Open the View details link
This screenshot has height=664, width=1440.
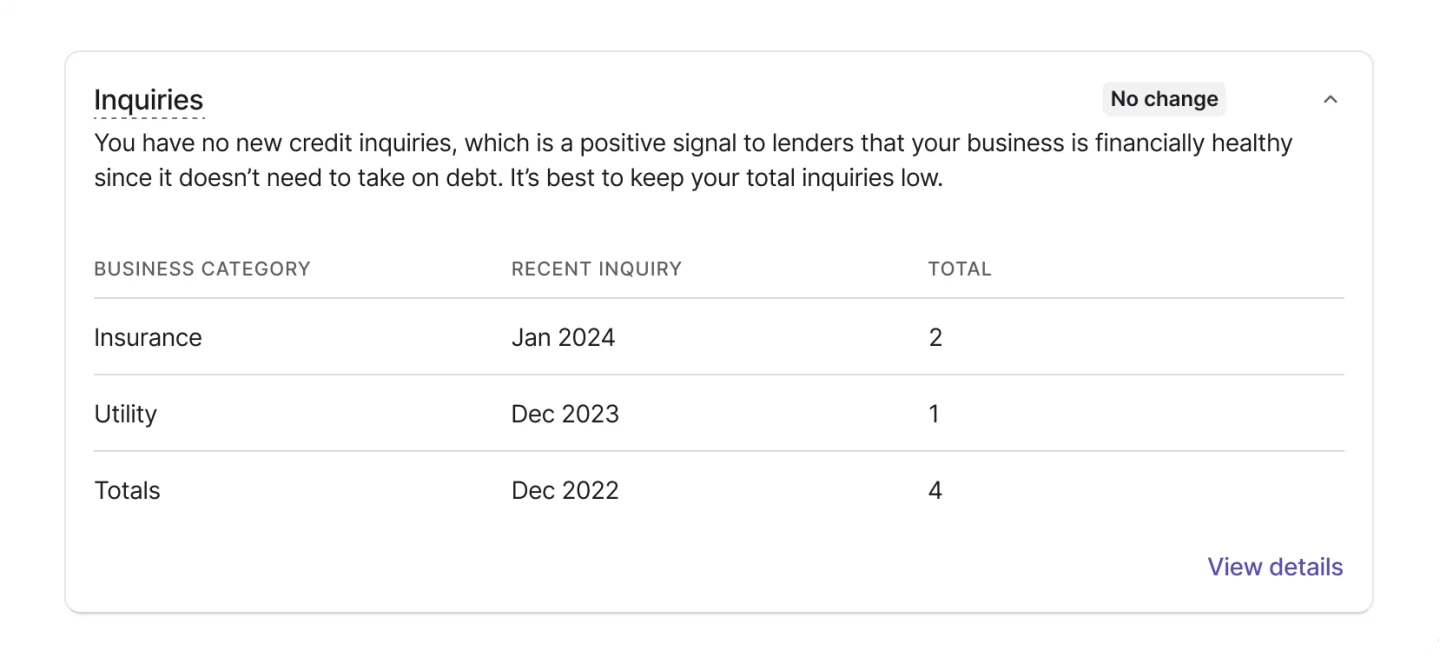click(x=1275, y=567)
